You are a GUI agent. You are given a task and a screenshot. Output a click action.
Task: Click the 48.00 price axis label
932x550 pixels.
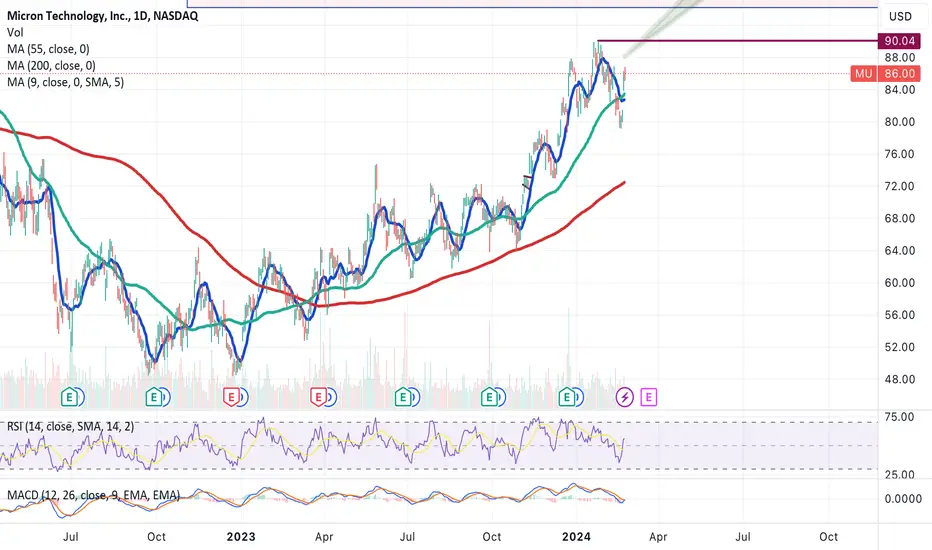click(x=899, y=379)
